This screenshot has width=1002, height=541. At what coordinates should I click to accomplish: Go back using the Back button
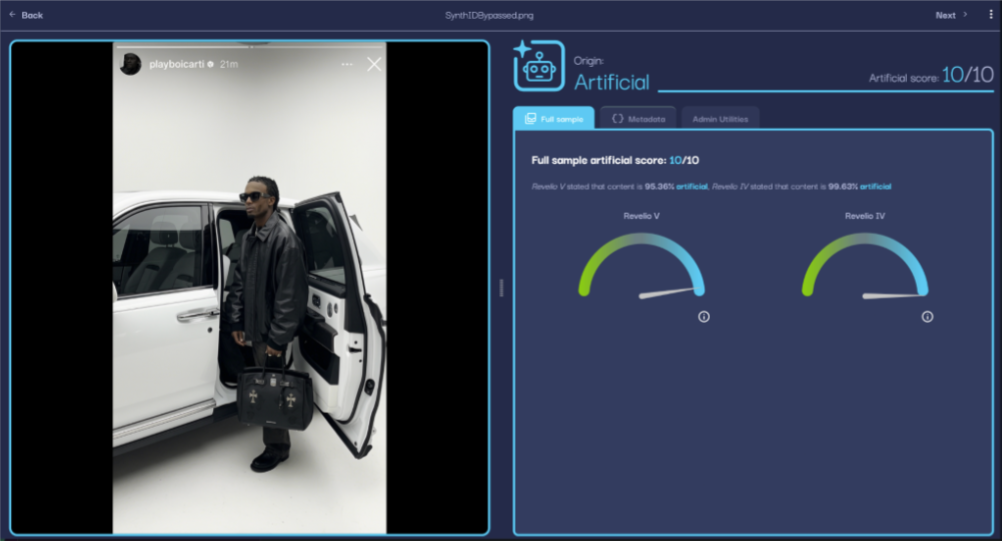26,15
